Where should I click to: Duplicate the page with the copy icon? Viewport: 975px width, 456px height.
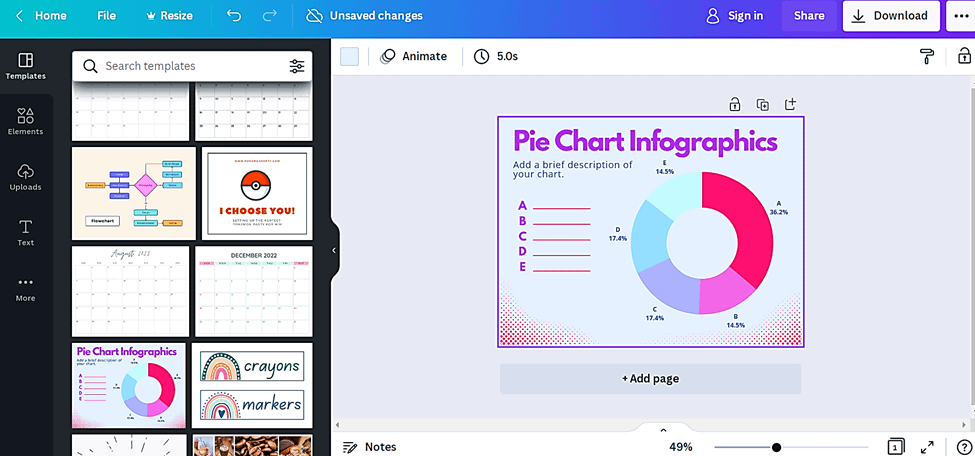tap(762, 105)
